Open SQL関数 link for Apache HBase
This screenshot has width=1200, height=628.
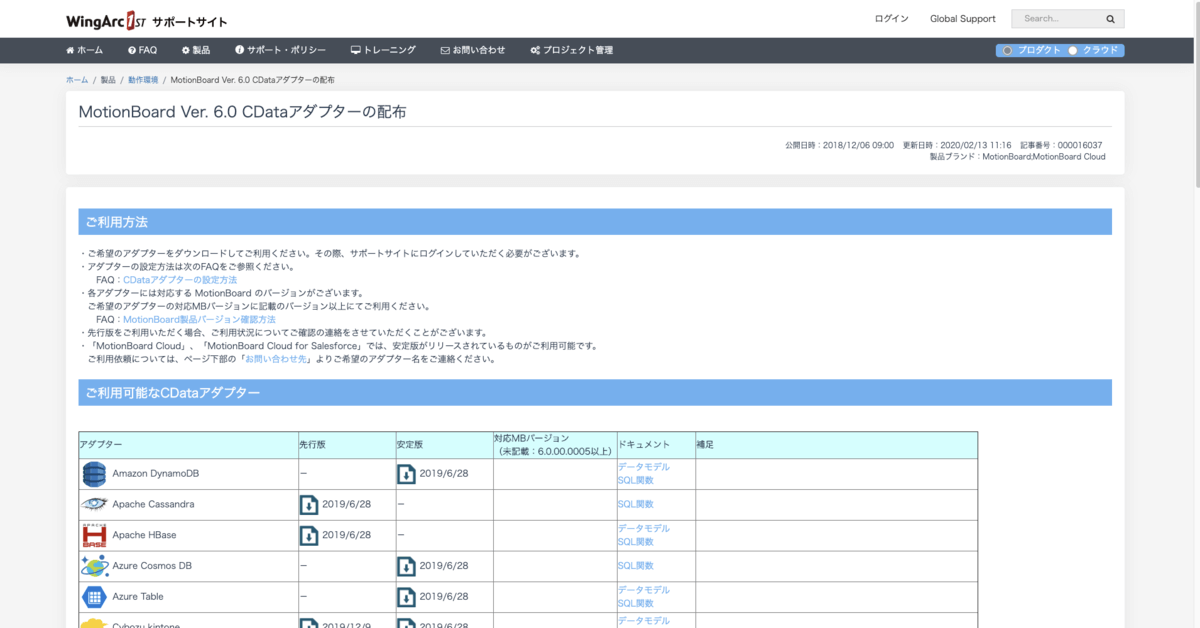pyautogui.click(x=635, y=541)
